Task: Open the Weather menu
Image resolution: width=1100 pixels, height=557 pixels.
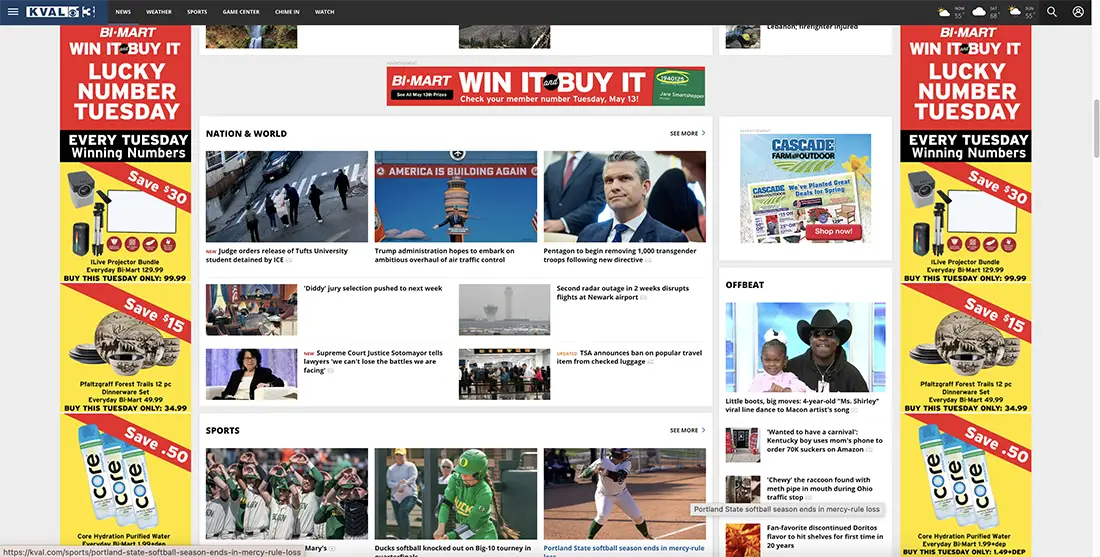Action: pos(159,12)
